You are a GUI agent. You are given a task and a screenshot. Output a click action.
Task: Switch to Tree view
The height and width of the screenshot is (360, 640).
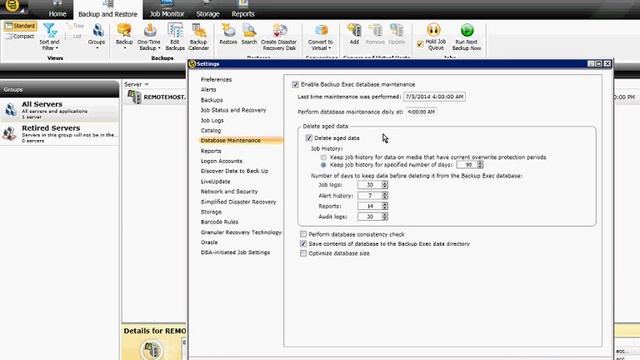tap(76, 26)
